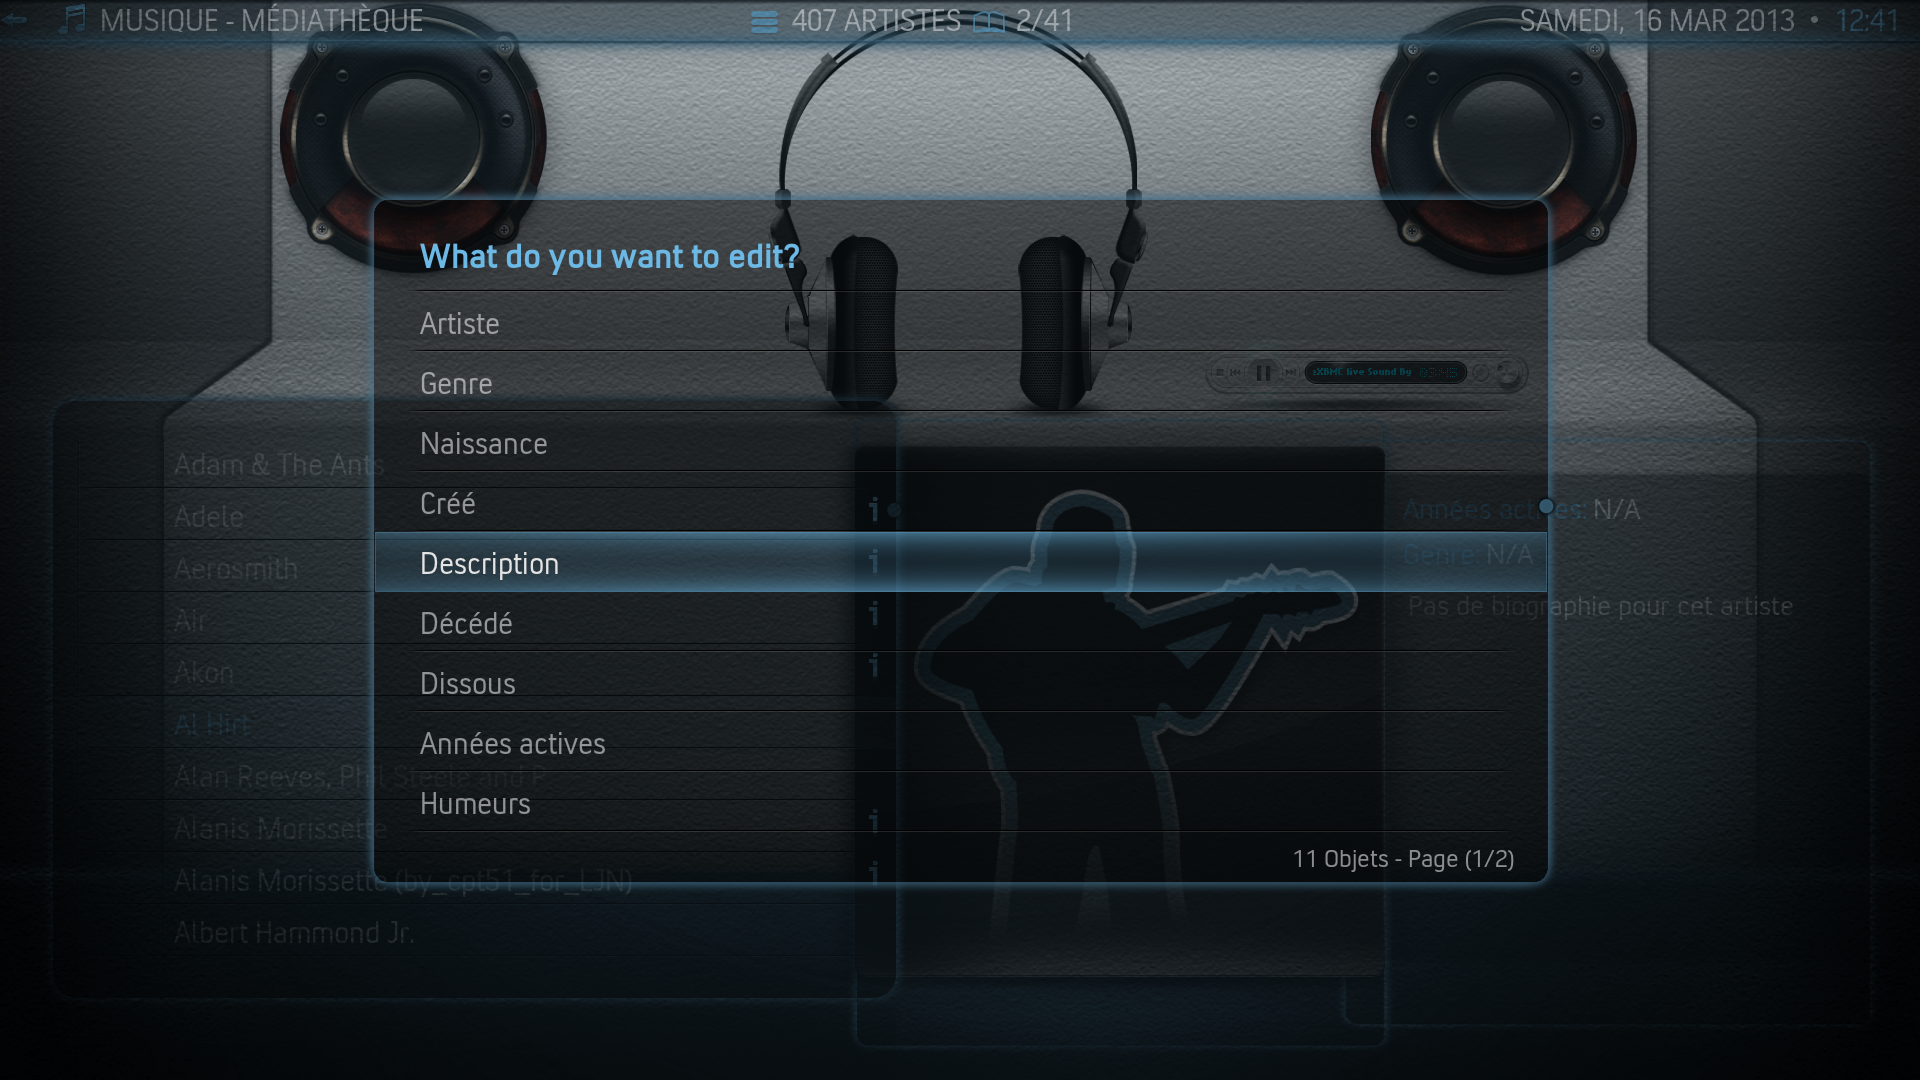Click the "2/41" page counter
This screenshot has width=1920, height=1080.
(x=1044, y=21)
